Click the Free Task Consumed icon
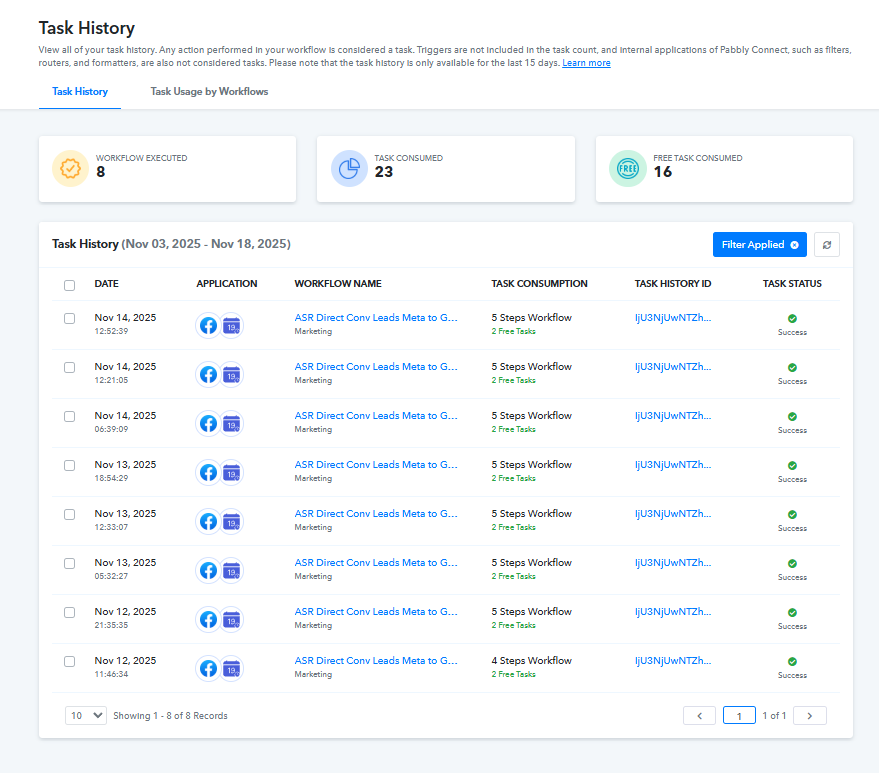The image size is (879, 773). 627,169
